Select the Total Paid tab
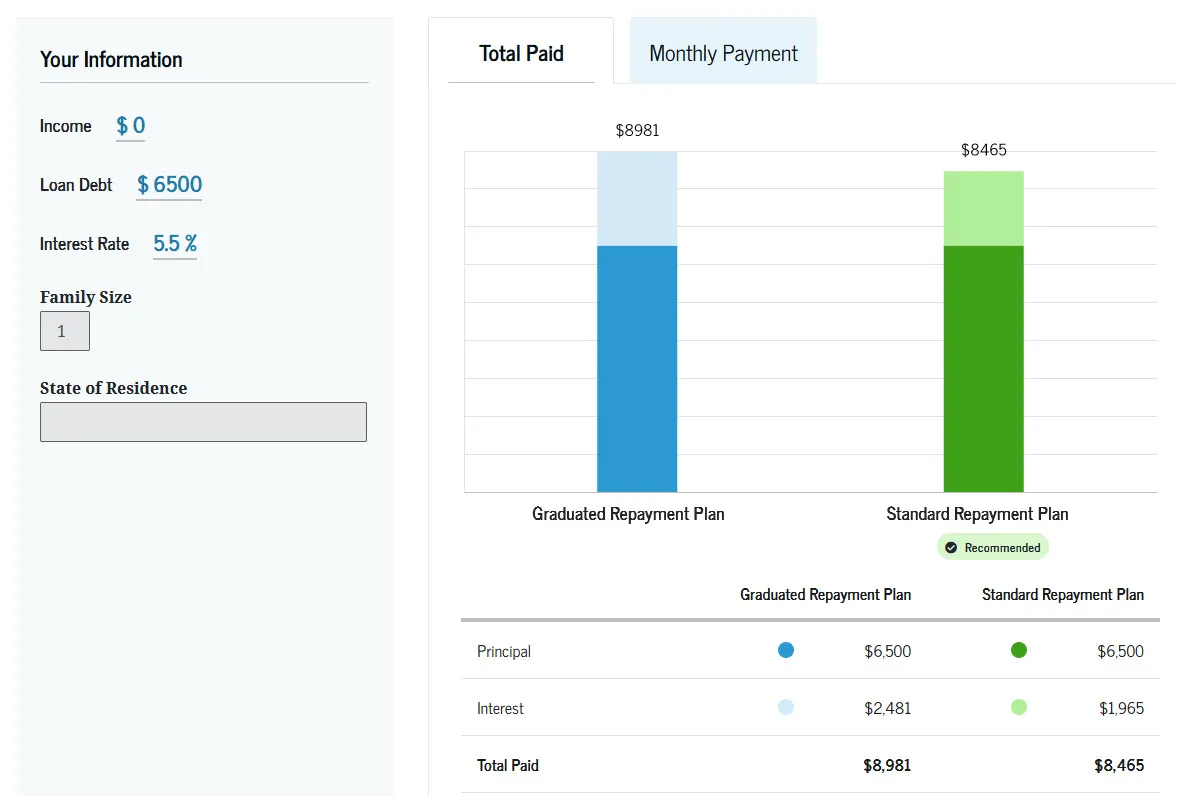Image resolution: width=1177 pixels, height=796 pixels. pyautogui.click(x=521, y=52)
